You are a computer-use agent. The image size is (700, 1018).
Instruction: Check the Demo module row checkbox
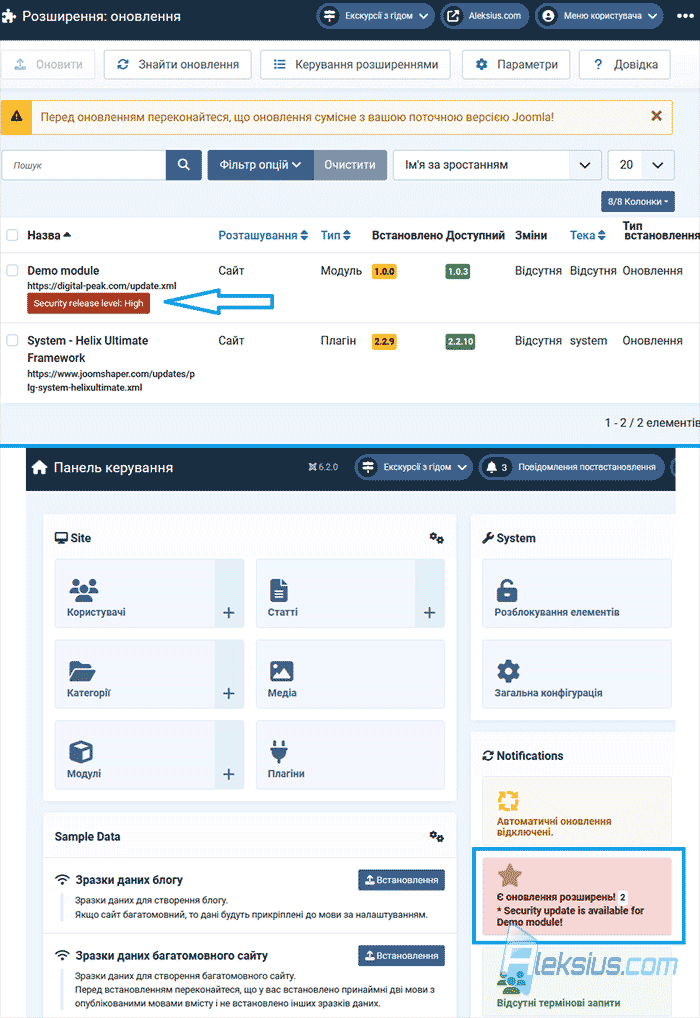point(12,270)
